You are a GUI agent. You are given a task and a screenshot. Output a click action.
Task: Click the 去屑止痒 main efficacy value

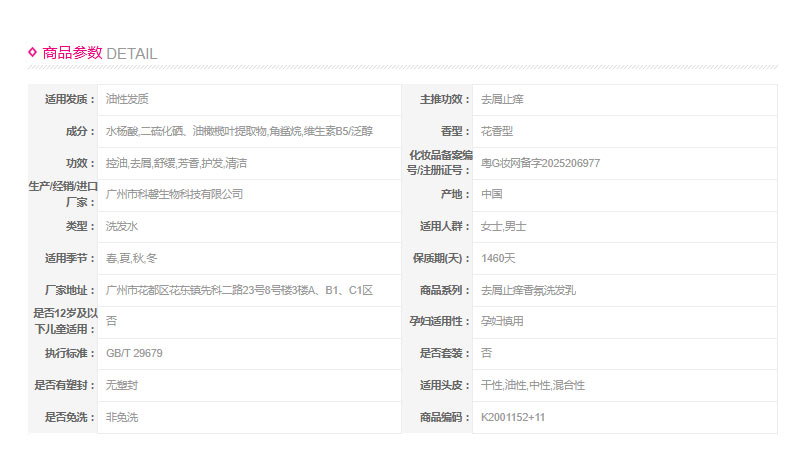tap(502, 100)
